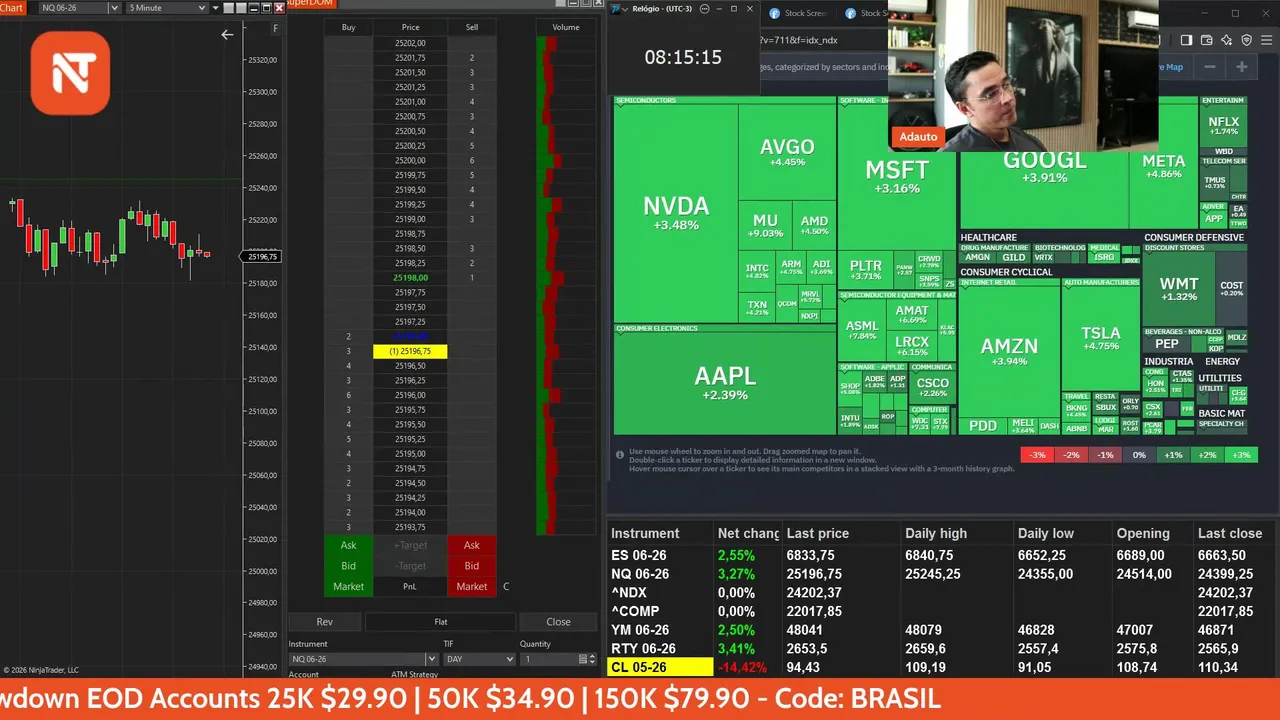Click the NFLX tile on heatmap

pos(1224,125)
